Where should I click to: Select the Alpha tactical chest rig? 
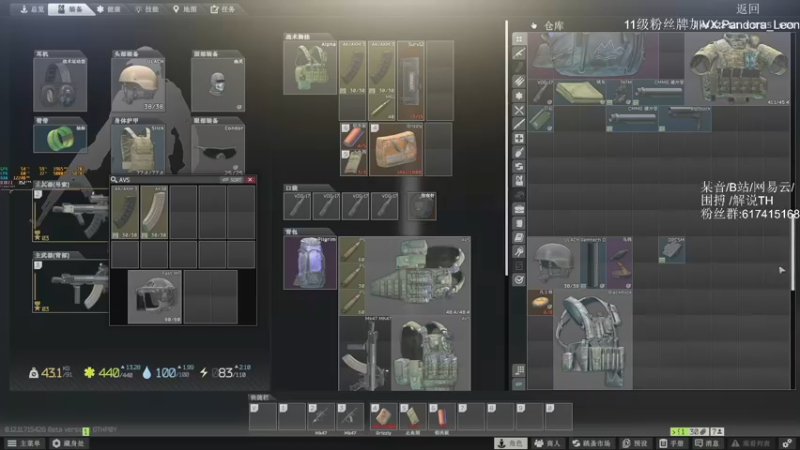point(310,67)
